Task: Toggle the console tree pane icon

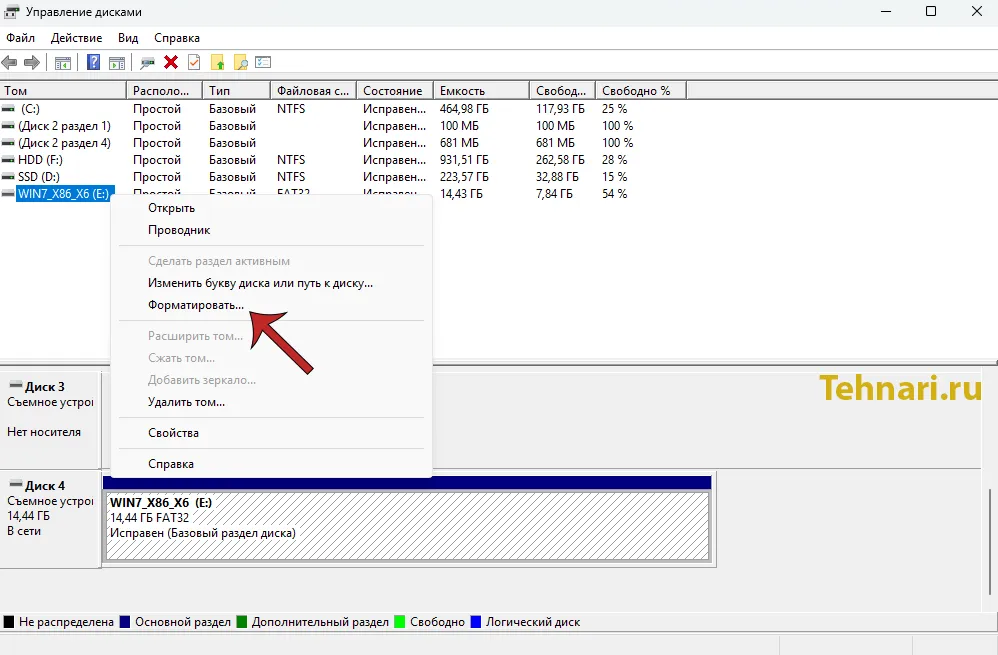Action: coord(62,62)
